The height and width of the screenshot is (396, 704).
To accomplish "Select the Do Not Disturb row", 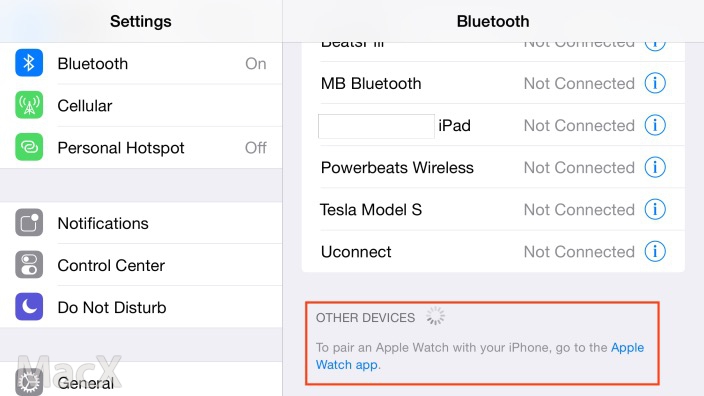I will coord(141,308).
